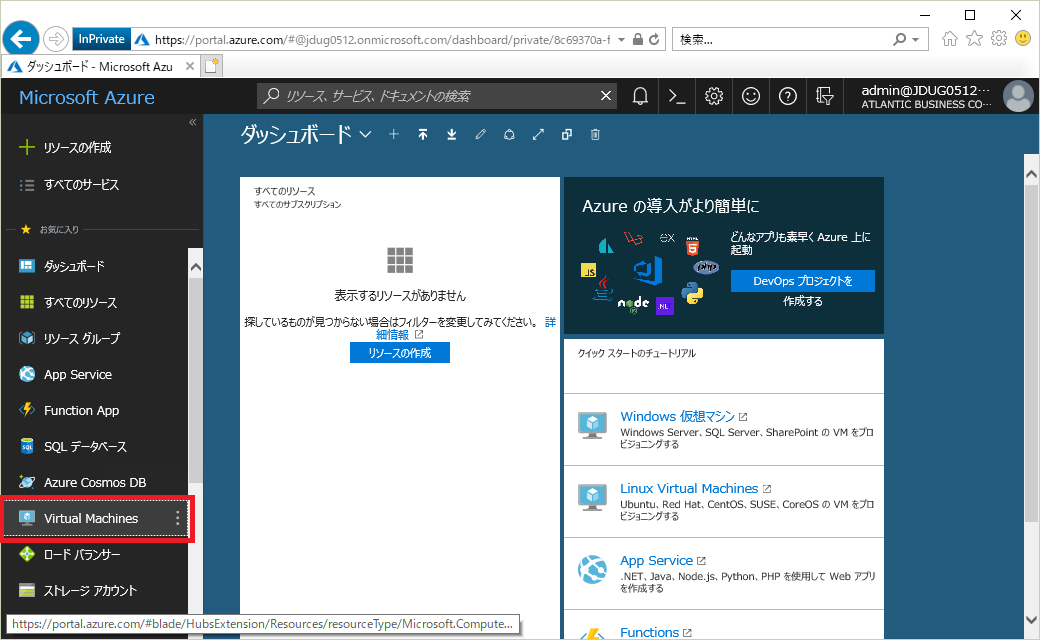Open the Functions quick start link
Image resolution: width=1040 pixels, height=640 pixels.
649,633
